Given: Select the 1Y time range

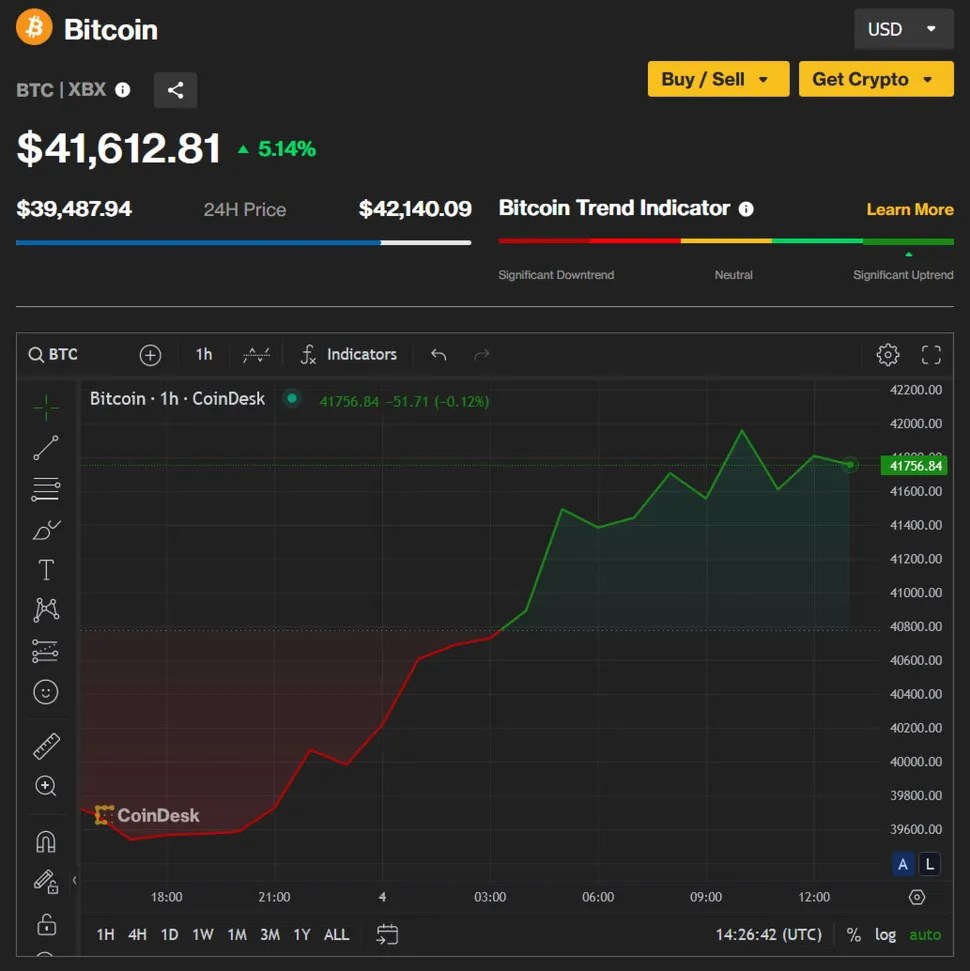Looking at the screenshot, I should (302, 934).
